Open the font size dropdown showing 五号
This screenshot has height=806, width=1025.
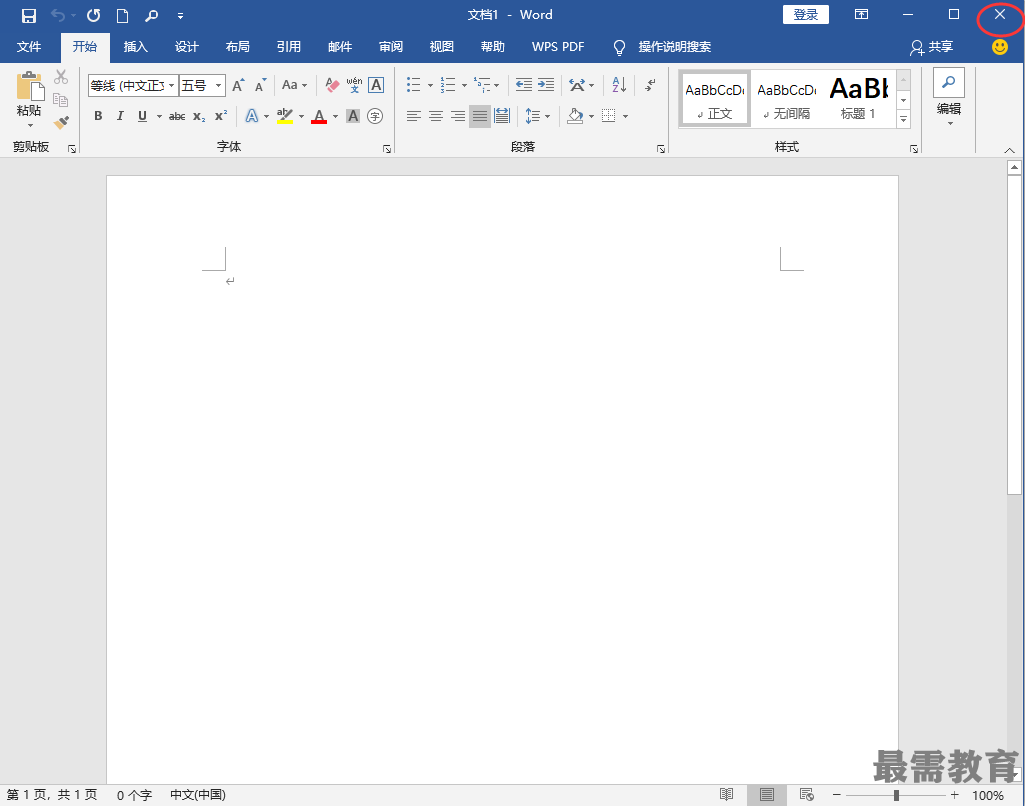pyautogui.click(x=218, y=86)
